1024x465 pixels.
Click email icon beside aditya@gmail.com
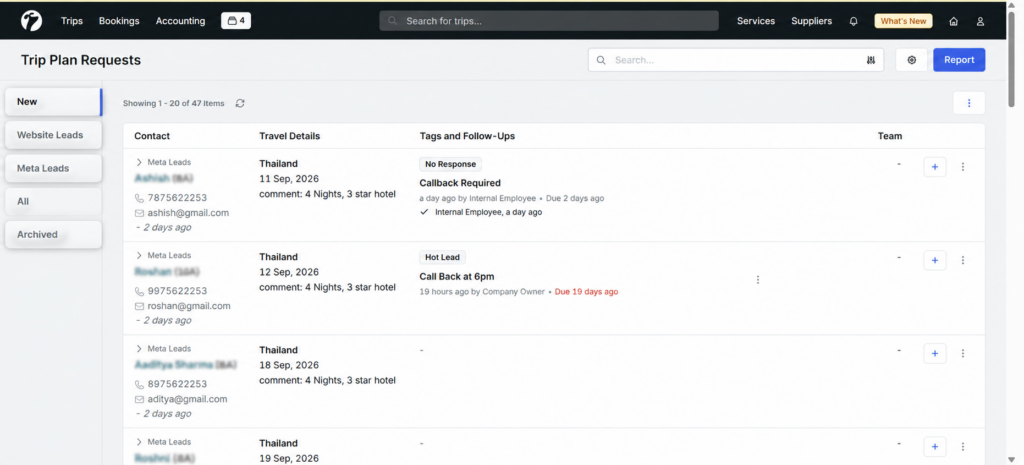pyautogui.click(x=139, y=400)
